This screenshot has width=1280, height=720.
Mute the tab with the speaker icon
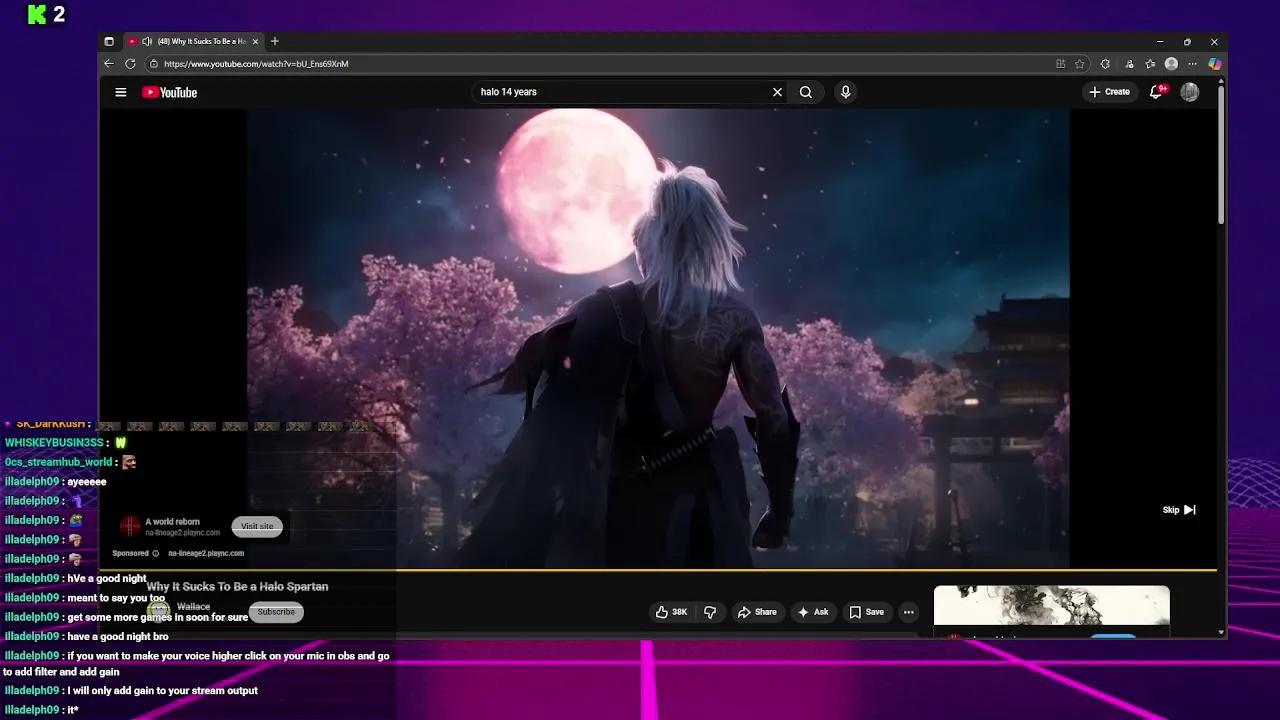[147, 42]
